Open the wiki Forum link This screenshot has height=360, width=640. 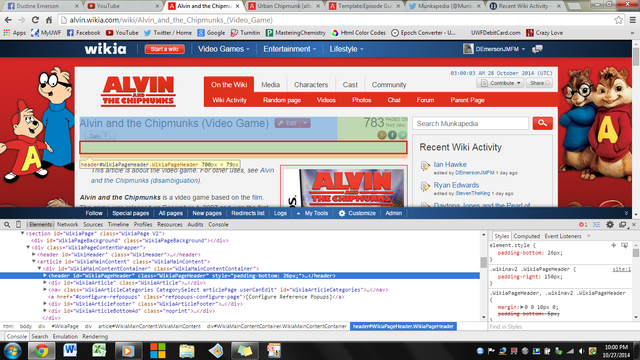425,100
